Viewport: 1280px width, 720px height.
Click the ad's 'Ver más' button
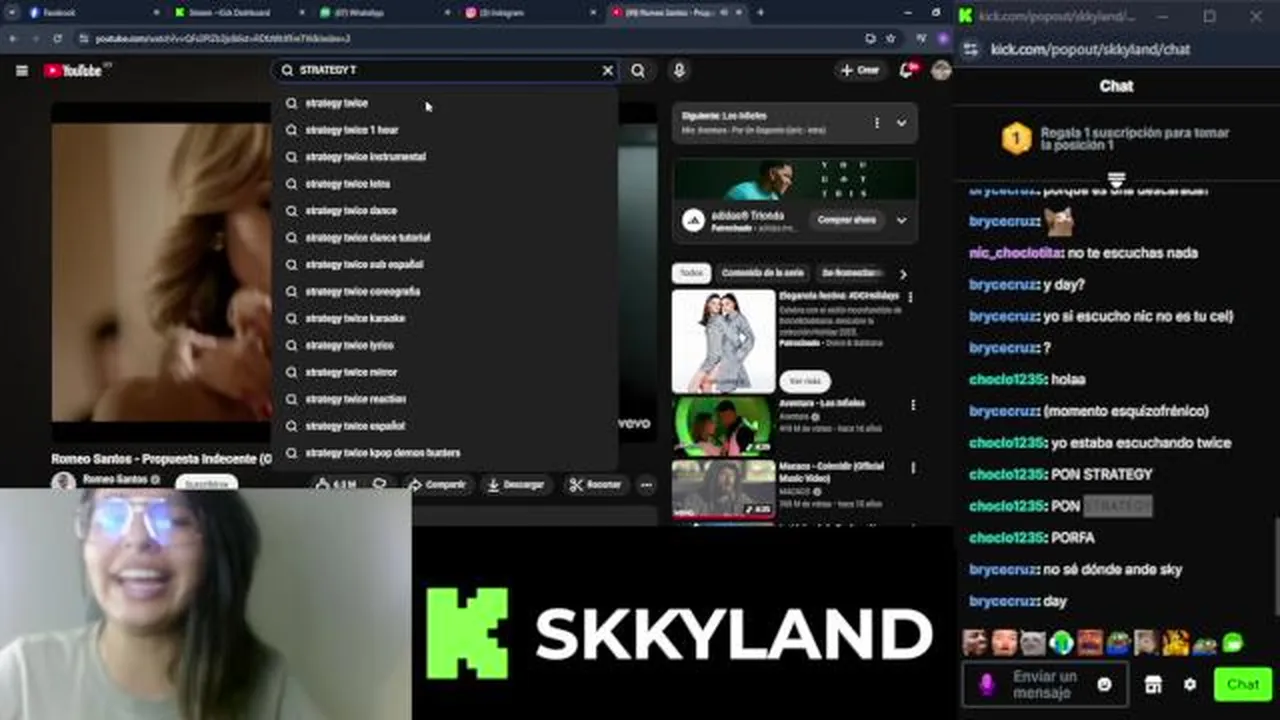click(805, 381)
